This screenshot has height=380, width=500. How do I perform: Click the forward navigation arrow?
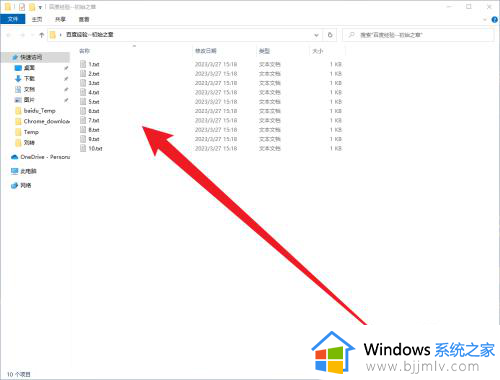coord(22,35)
